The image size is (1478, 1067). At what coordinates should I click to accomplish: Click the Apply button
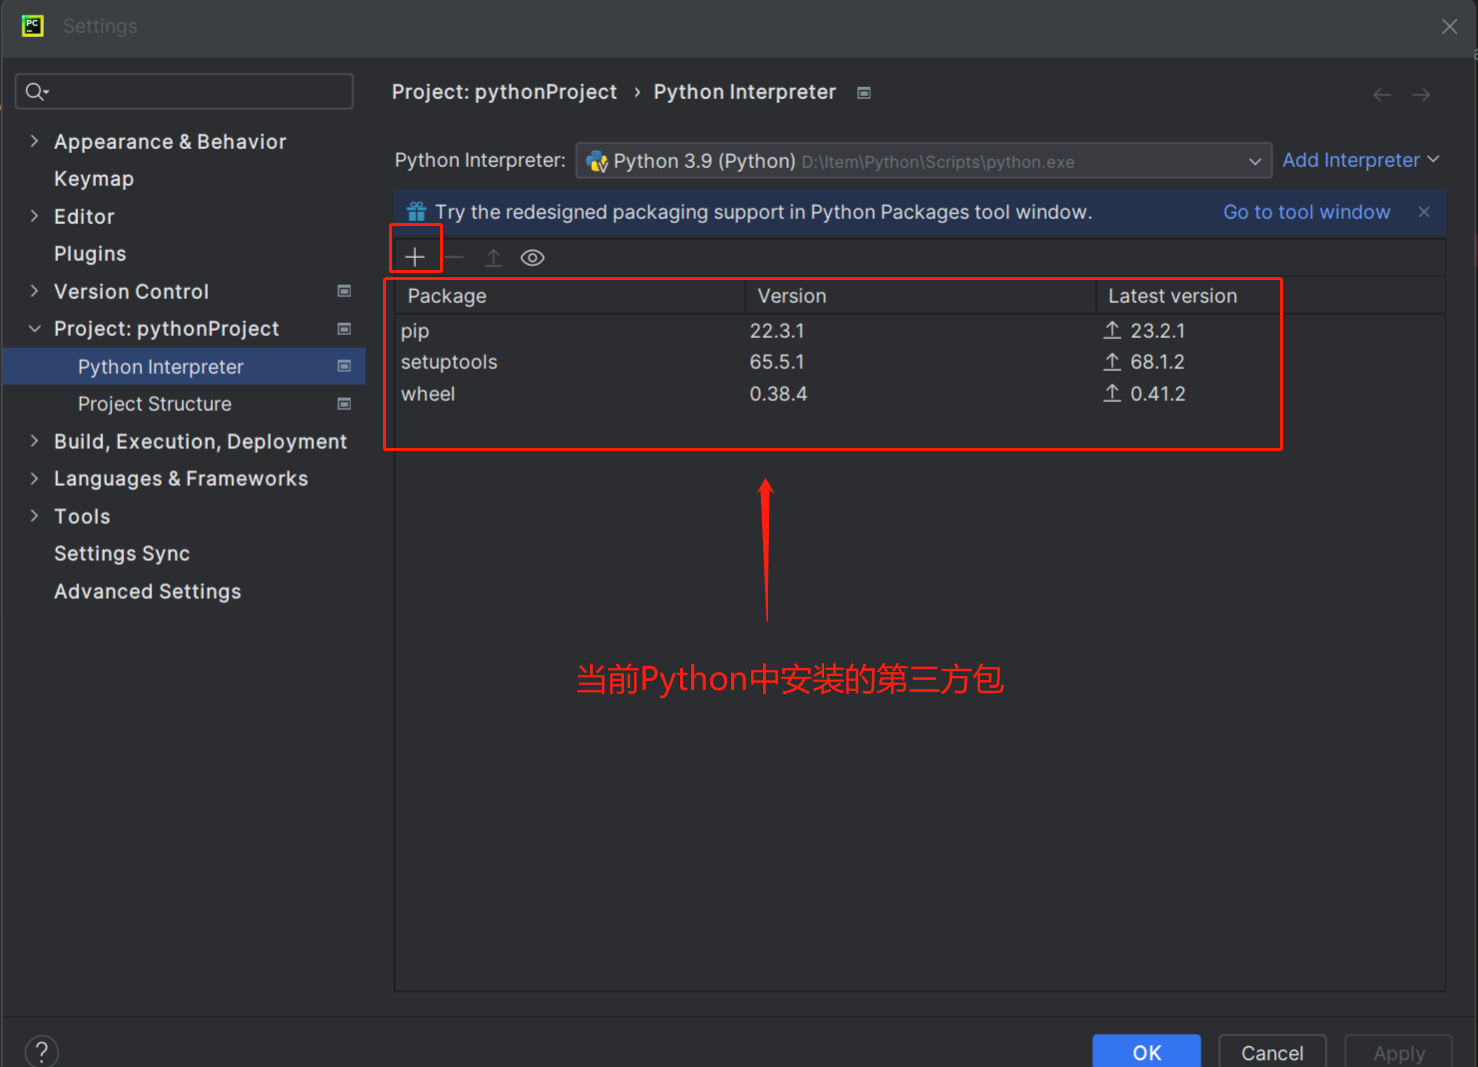(1398, 1052)
